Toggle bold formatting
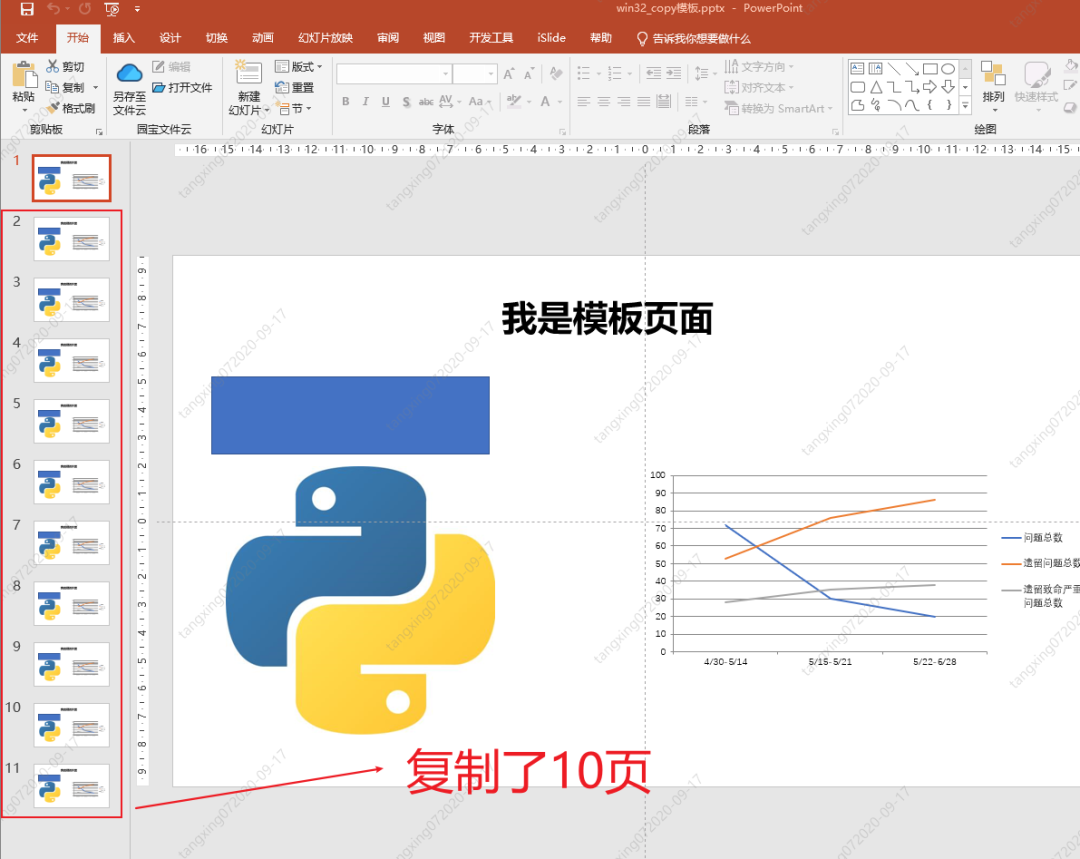The height and width of the screenshot is (859, 1080). click(345, 101)
